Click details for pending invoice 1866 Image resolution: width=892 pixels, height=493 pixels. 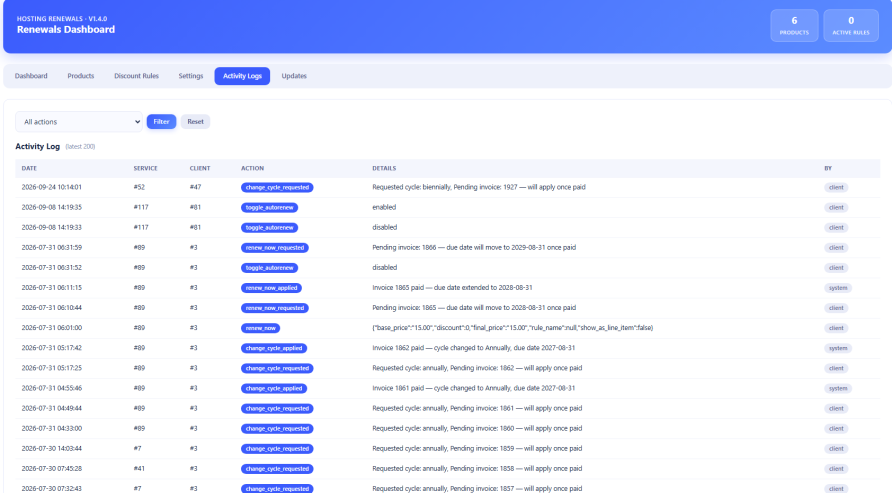pos(474,247)
